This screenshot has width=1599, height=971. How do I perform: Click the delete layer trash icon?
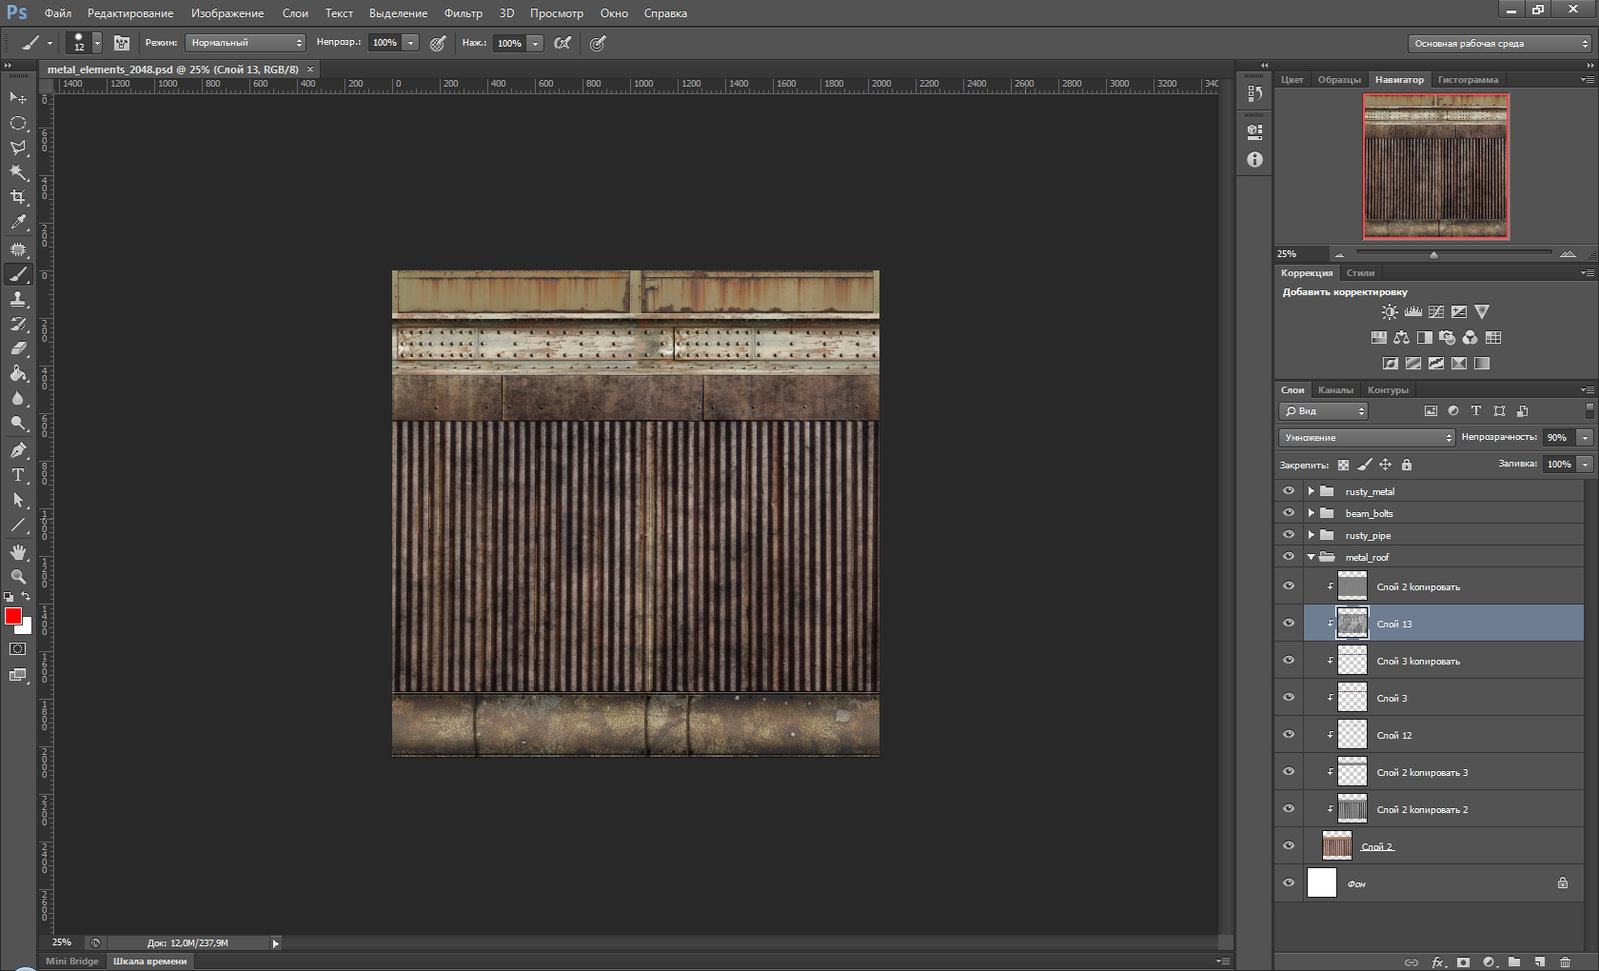point(1565,962)
